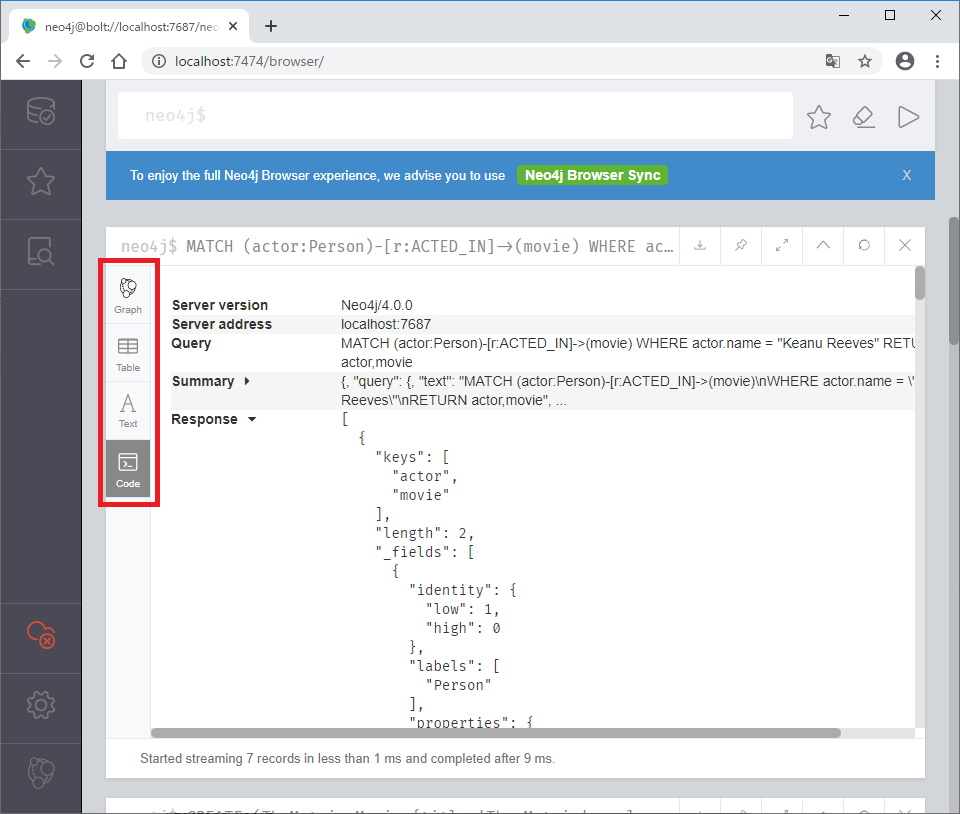This screenshot has height=814, width=960.
Task: Collapse the result frame with chevron
Action: (823, 245)
